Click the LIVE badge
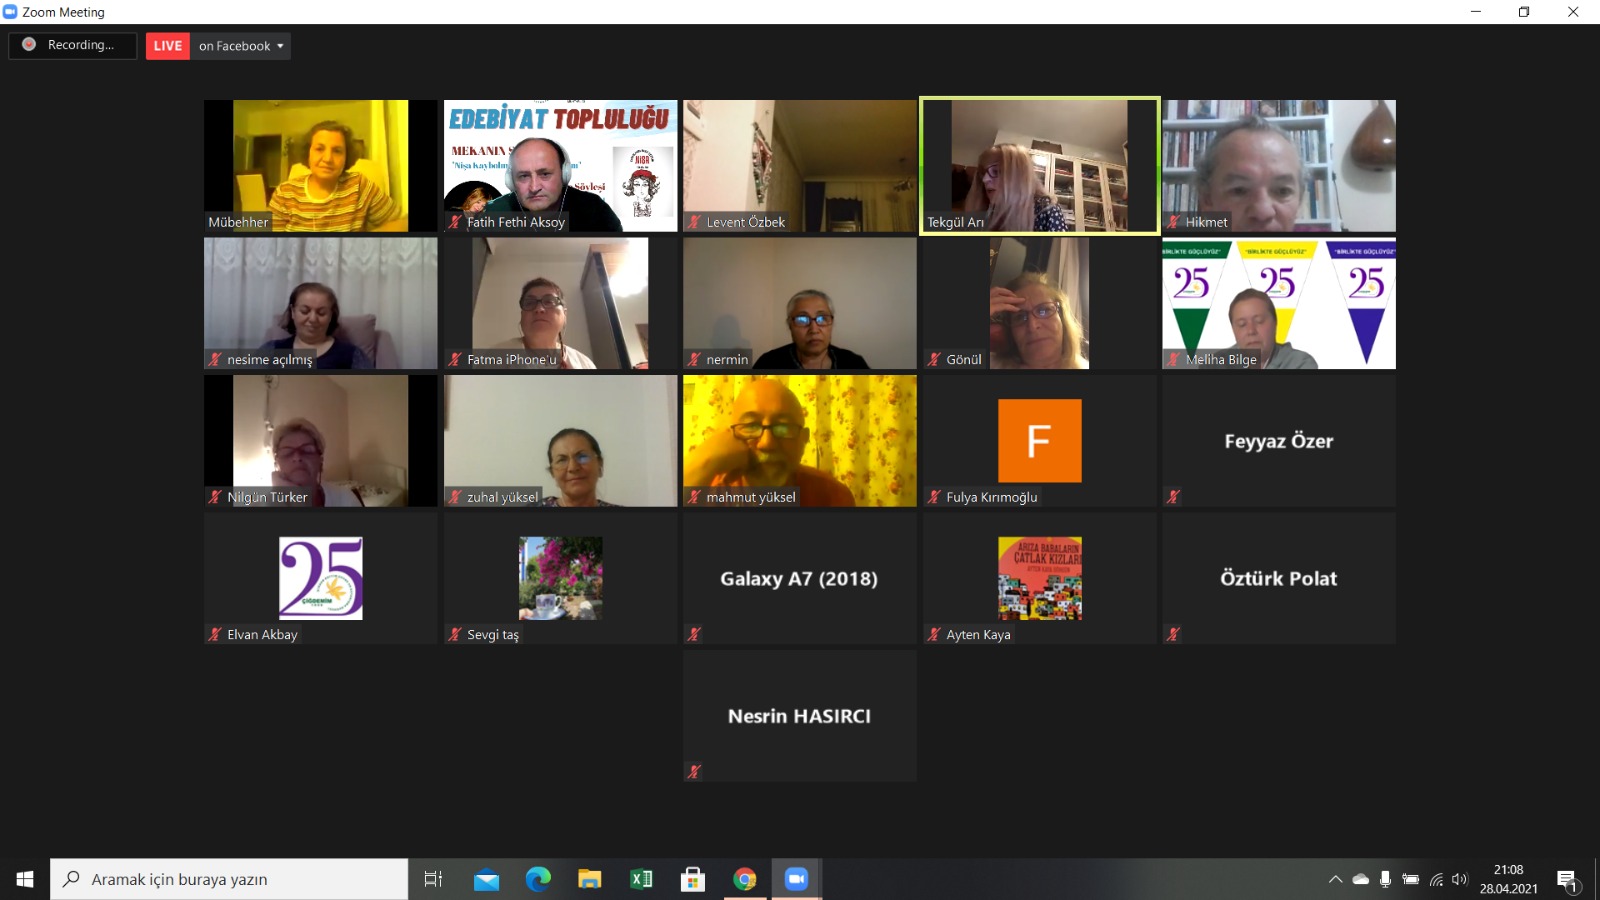 [x=168, y=46]
